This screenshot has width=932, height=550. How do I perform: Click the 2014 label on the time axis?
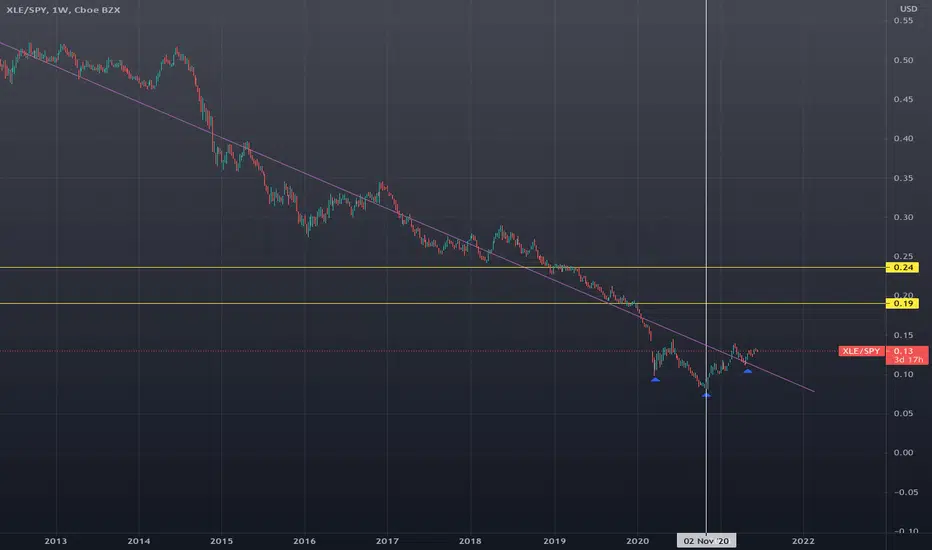point(138,540)
